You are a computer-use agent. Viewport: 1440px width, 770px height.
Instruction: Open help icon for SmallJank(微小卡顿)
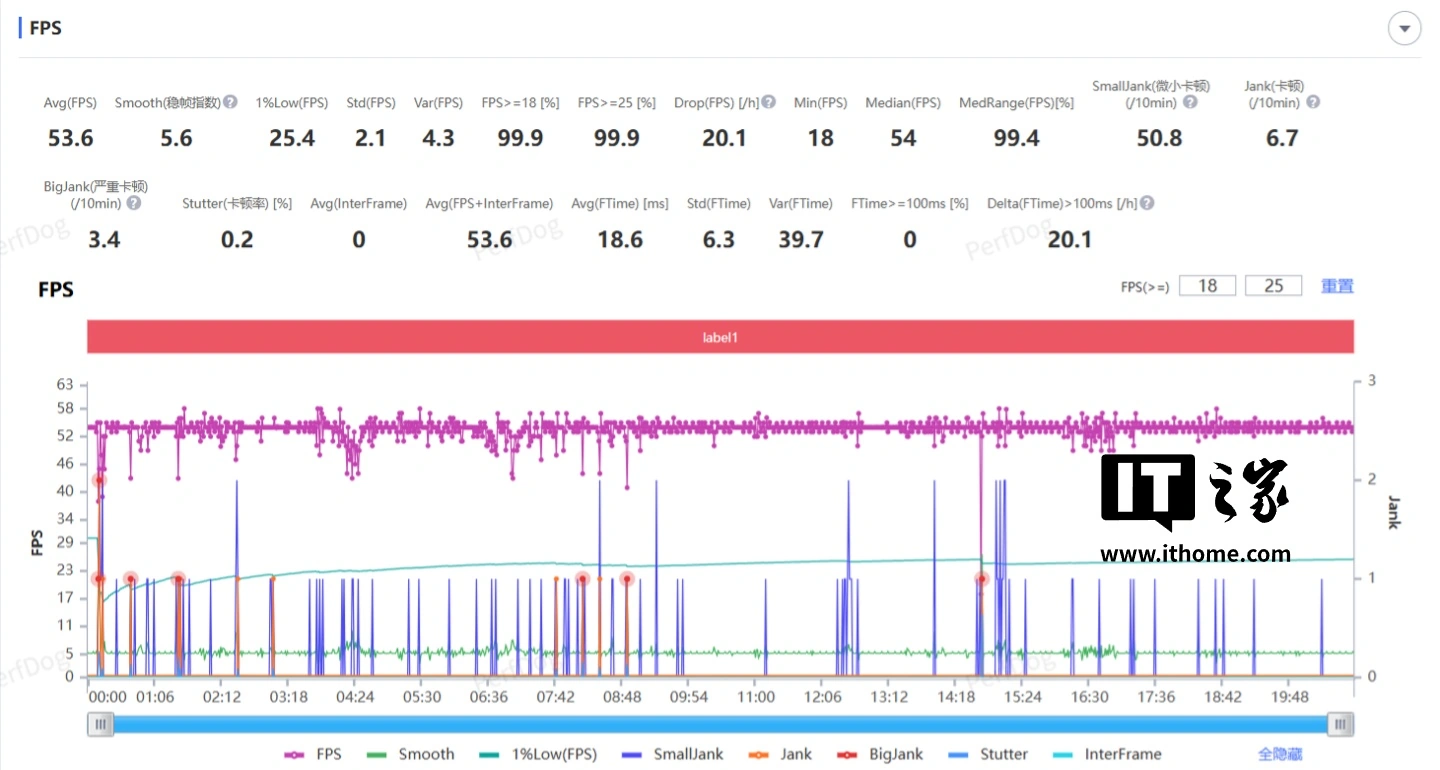click(x=1190, y=102)
